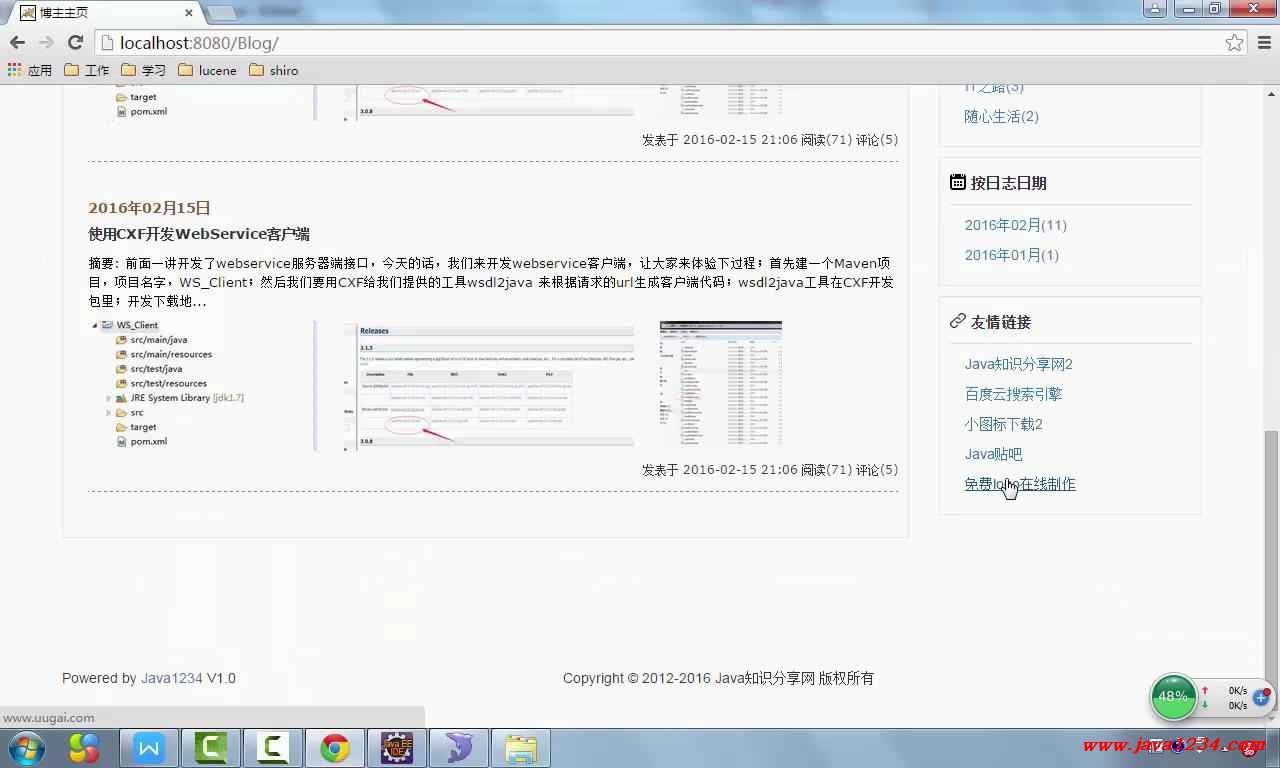Click the 按日志日期 calendar icon

[x=957, y=182]
